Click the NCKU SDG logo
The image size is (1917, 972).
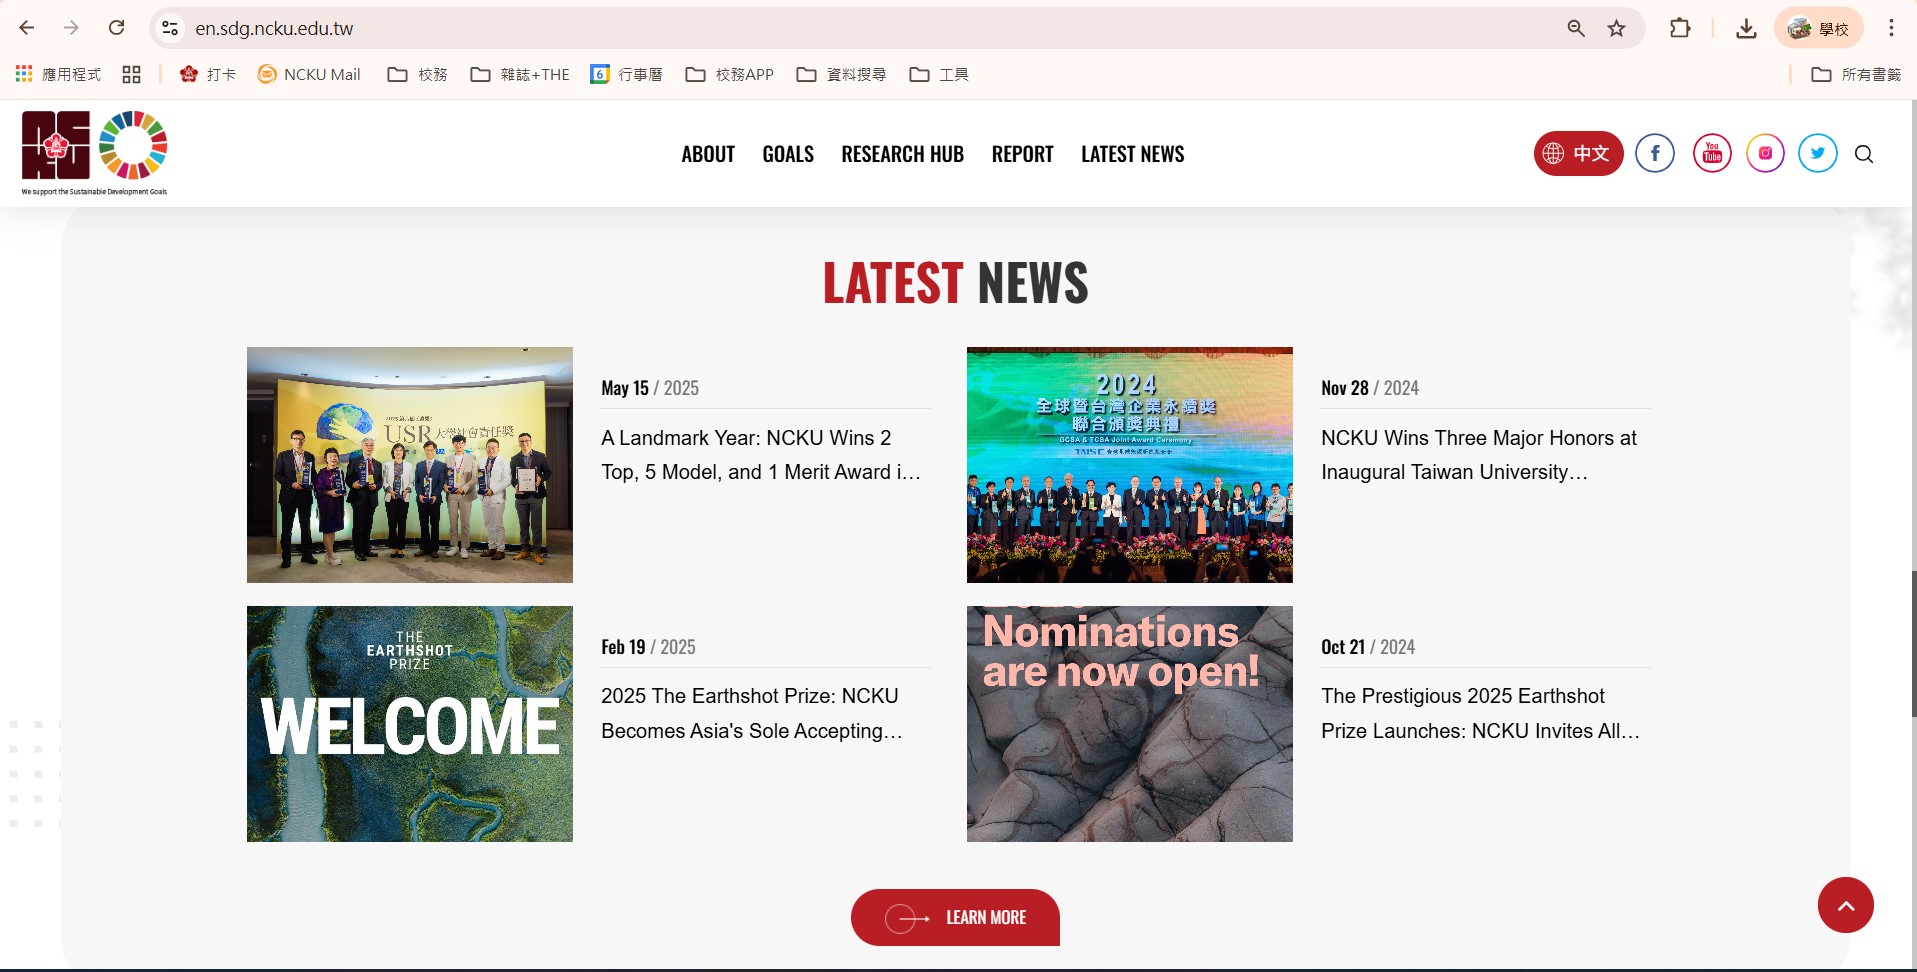click(x=95, y=152)
